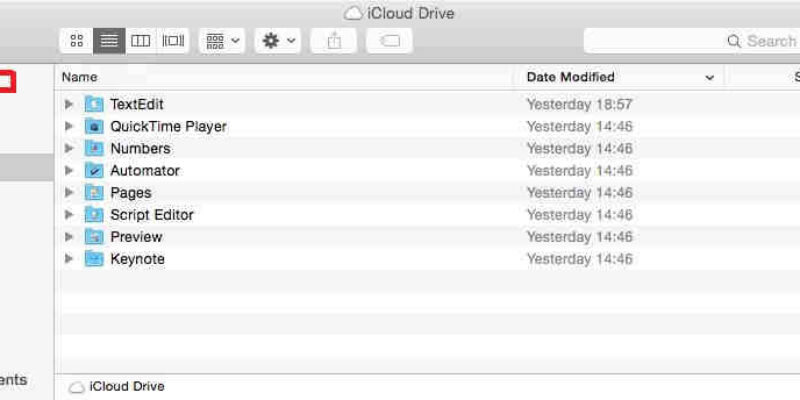Click the Pages folder name
Viewport: 800px width, 400px height.
tap(131, 193)
